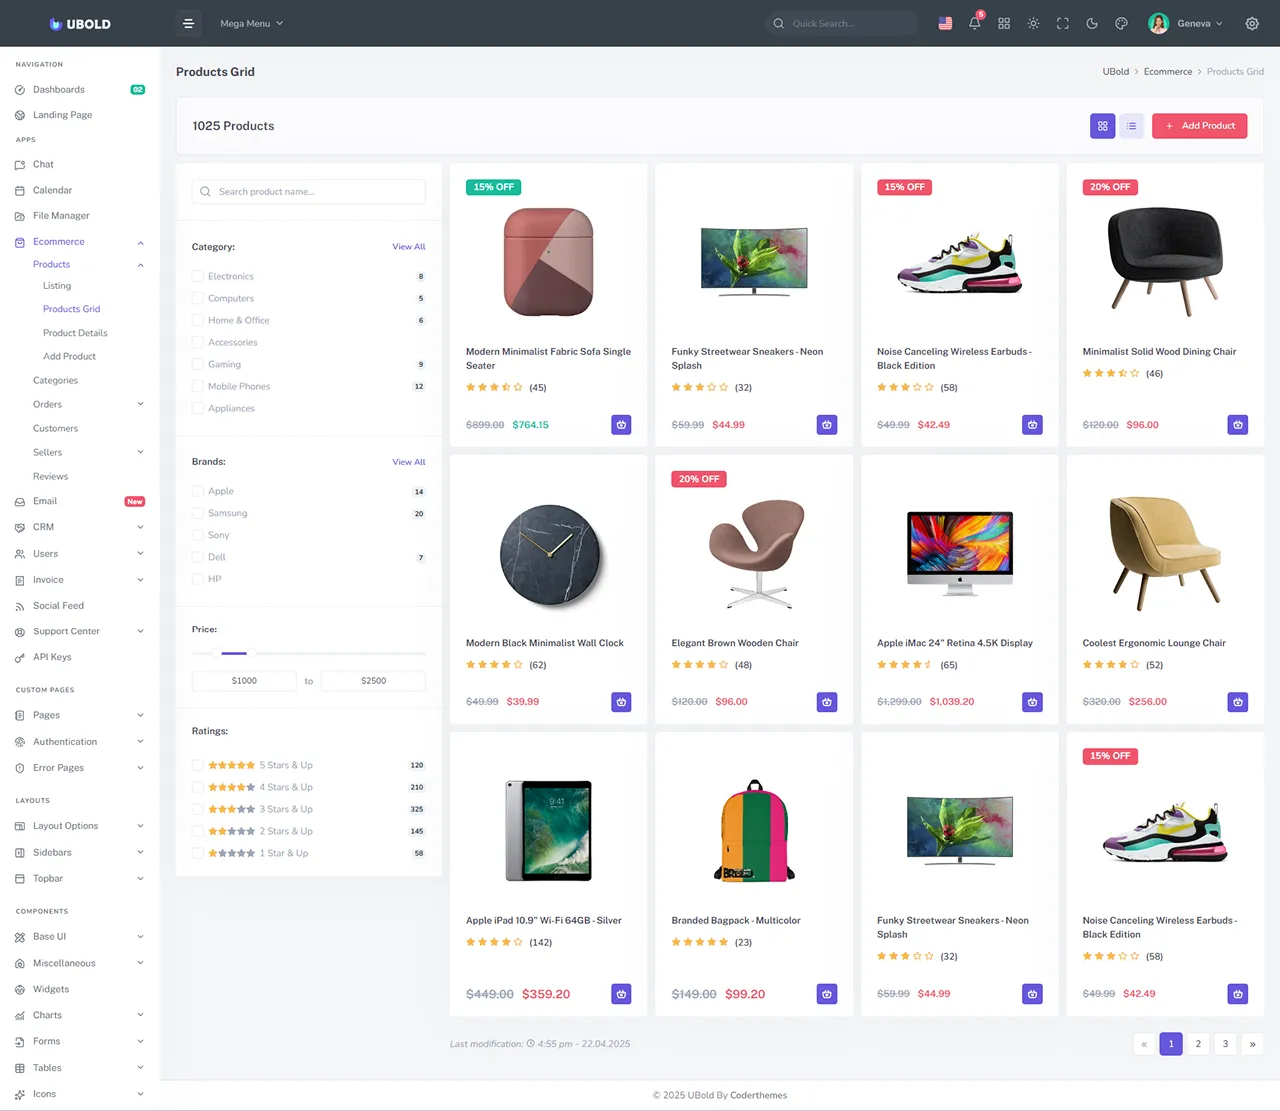1280x1111 pixels.
Task: Click the Quick Search box in topbar
Action: point(842,23)
